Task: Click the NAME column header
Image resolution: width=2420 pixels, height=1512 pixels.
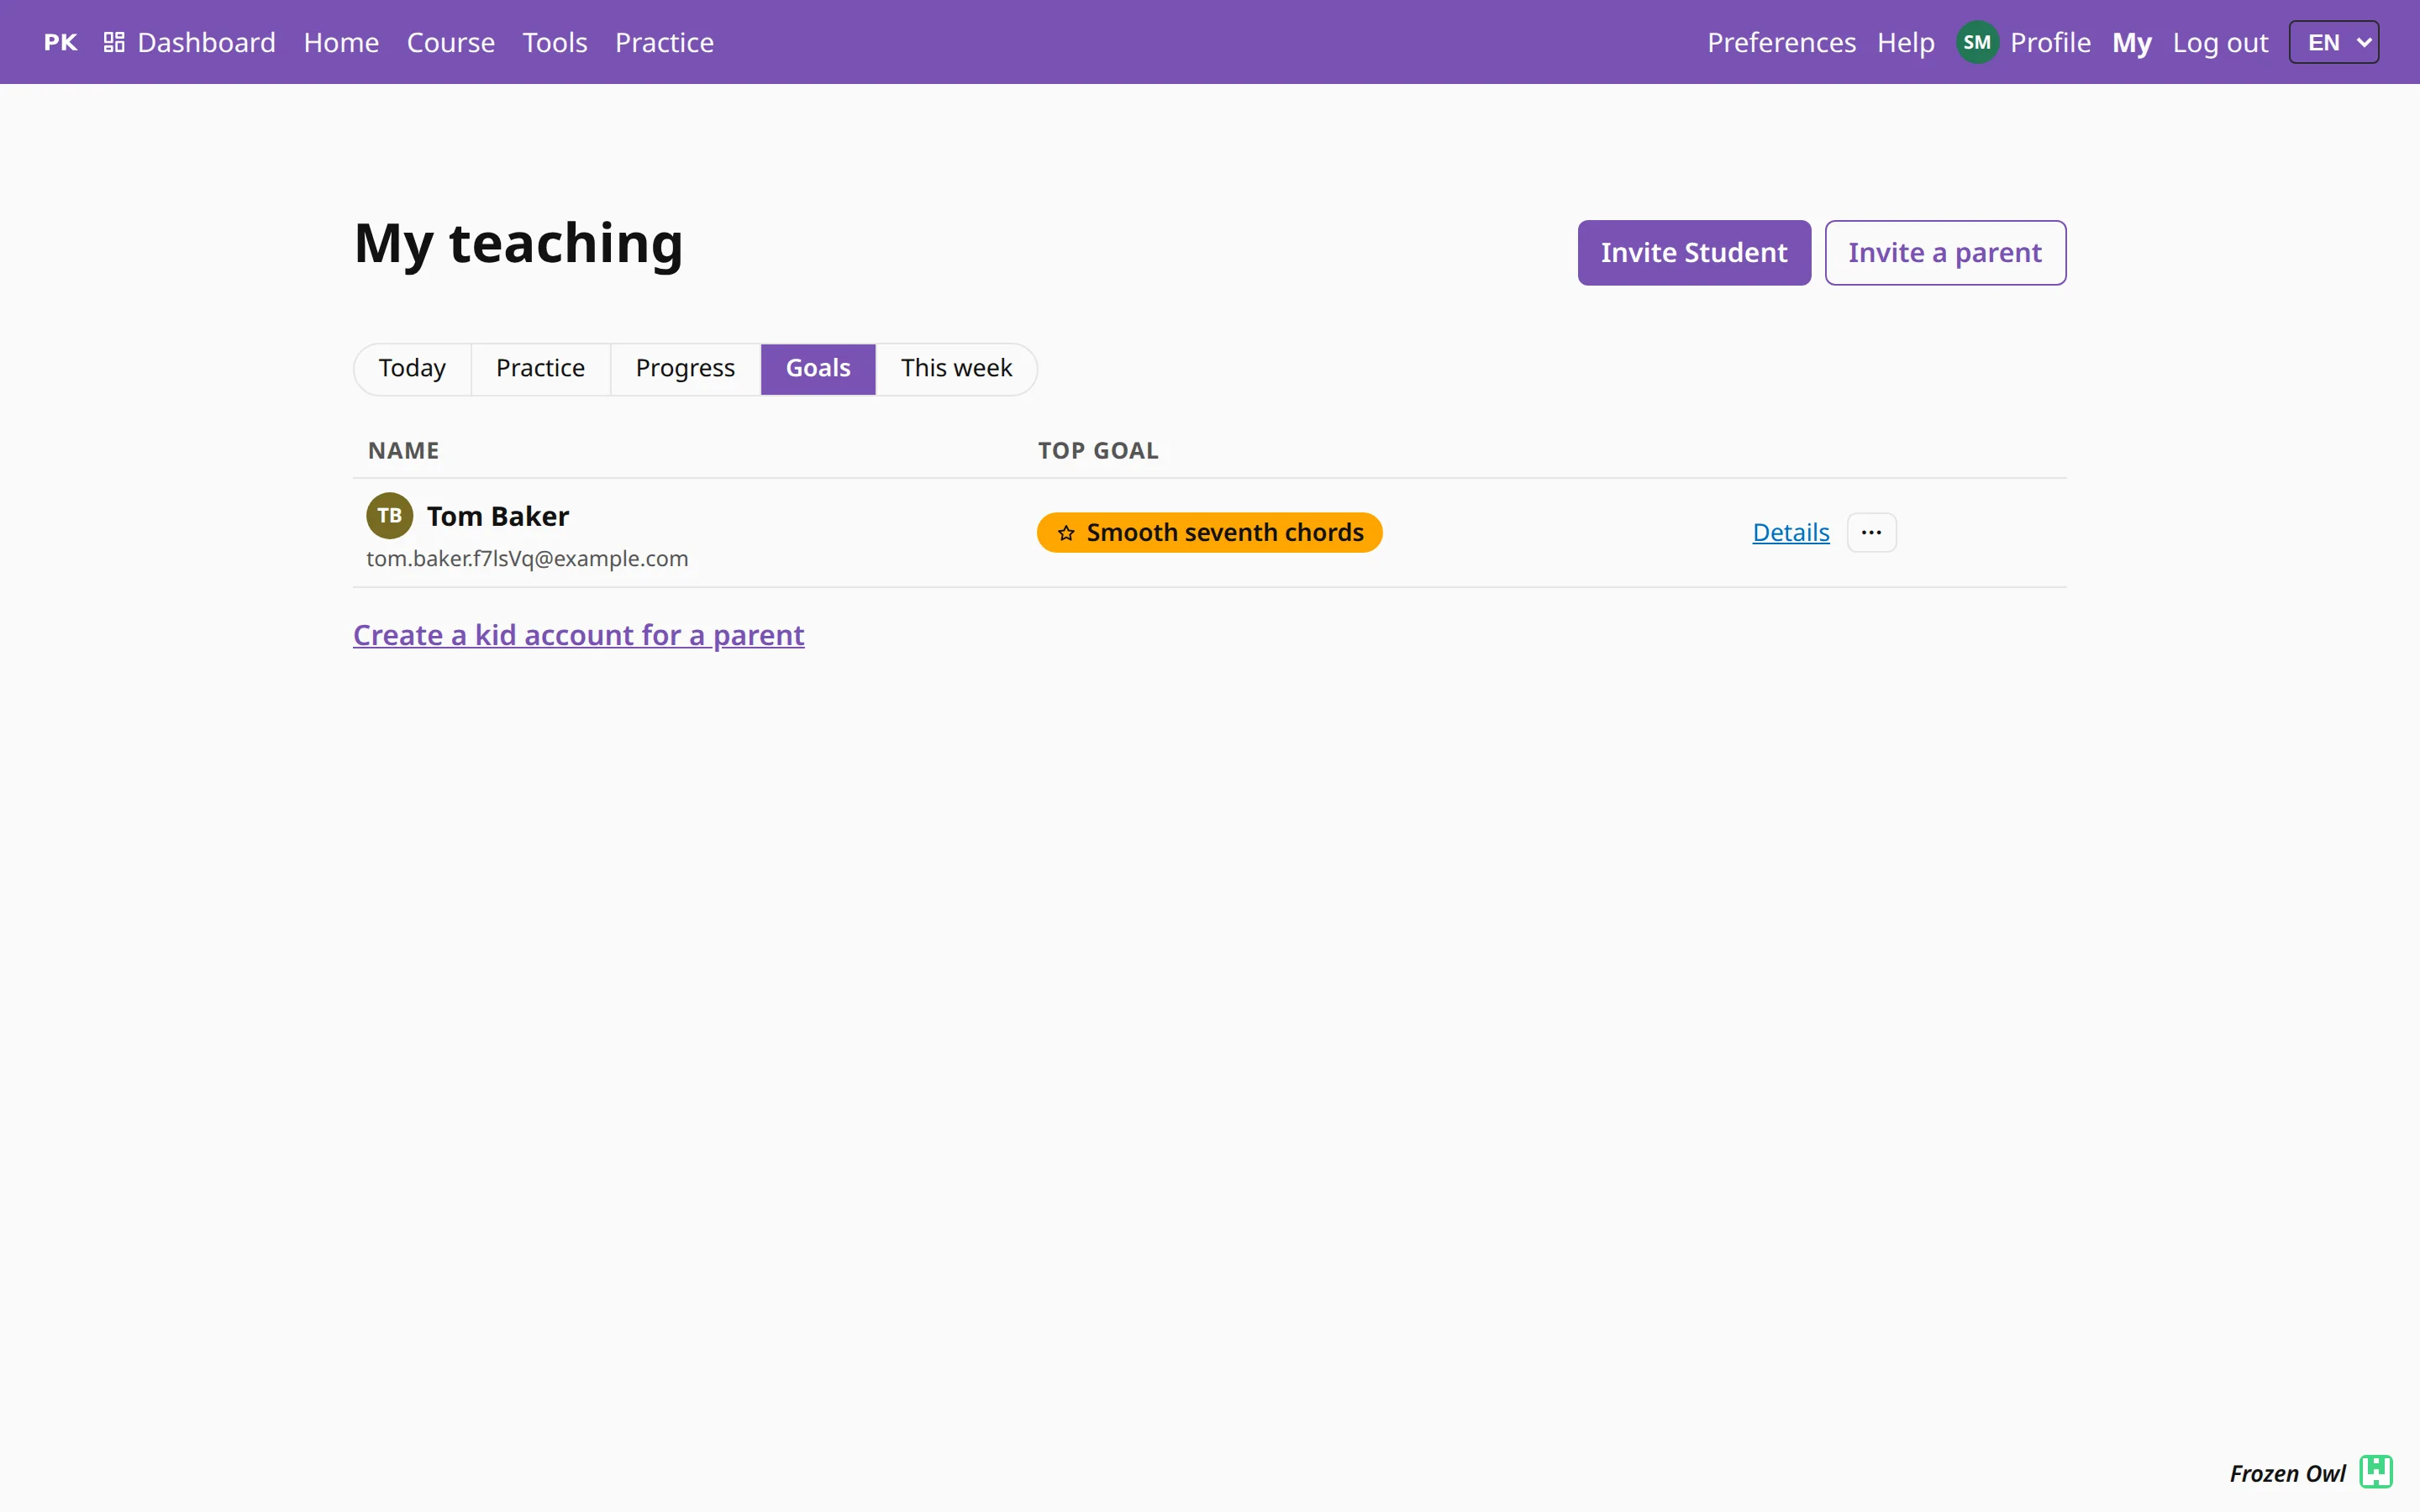Action: click(403, 451)
